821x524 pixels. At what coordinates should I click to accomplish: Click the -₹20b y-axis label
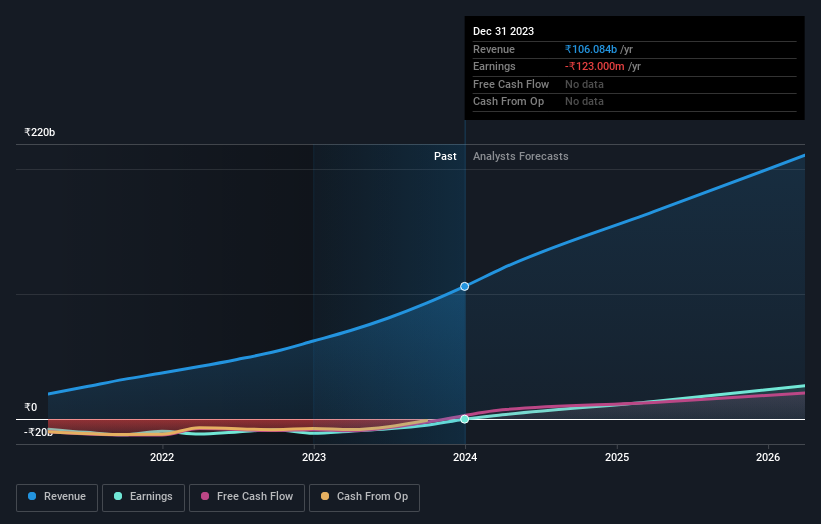[x=38, y=432]
